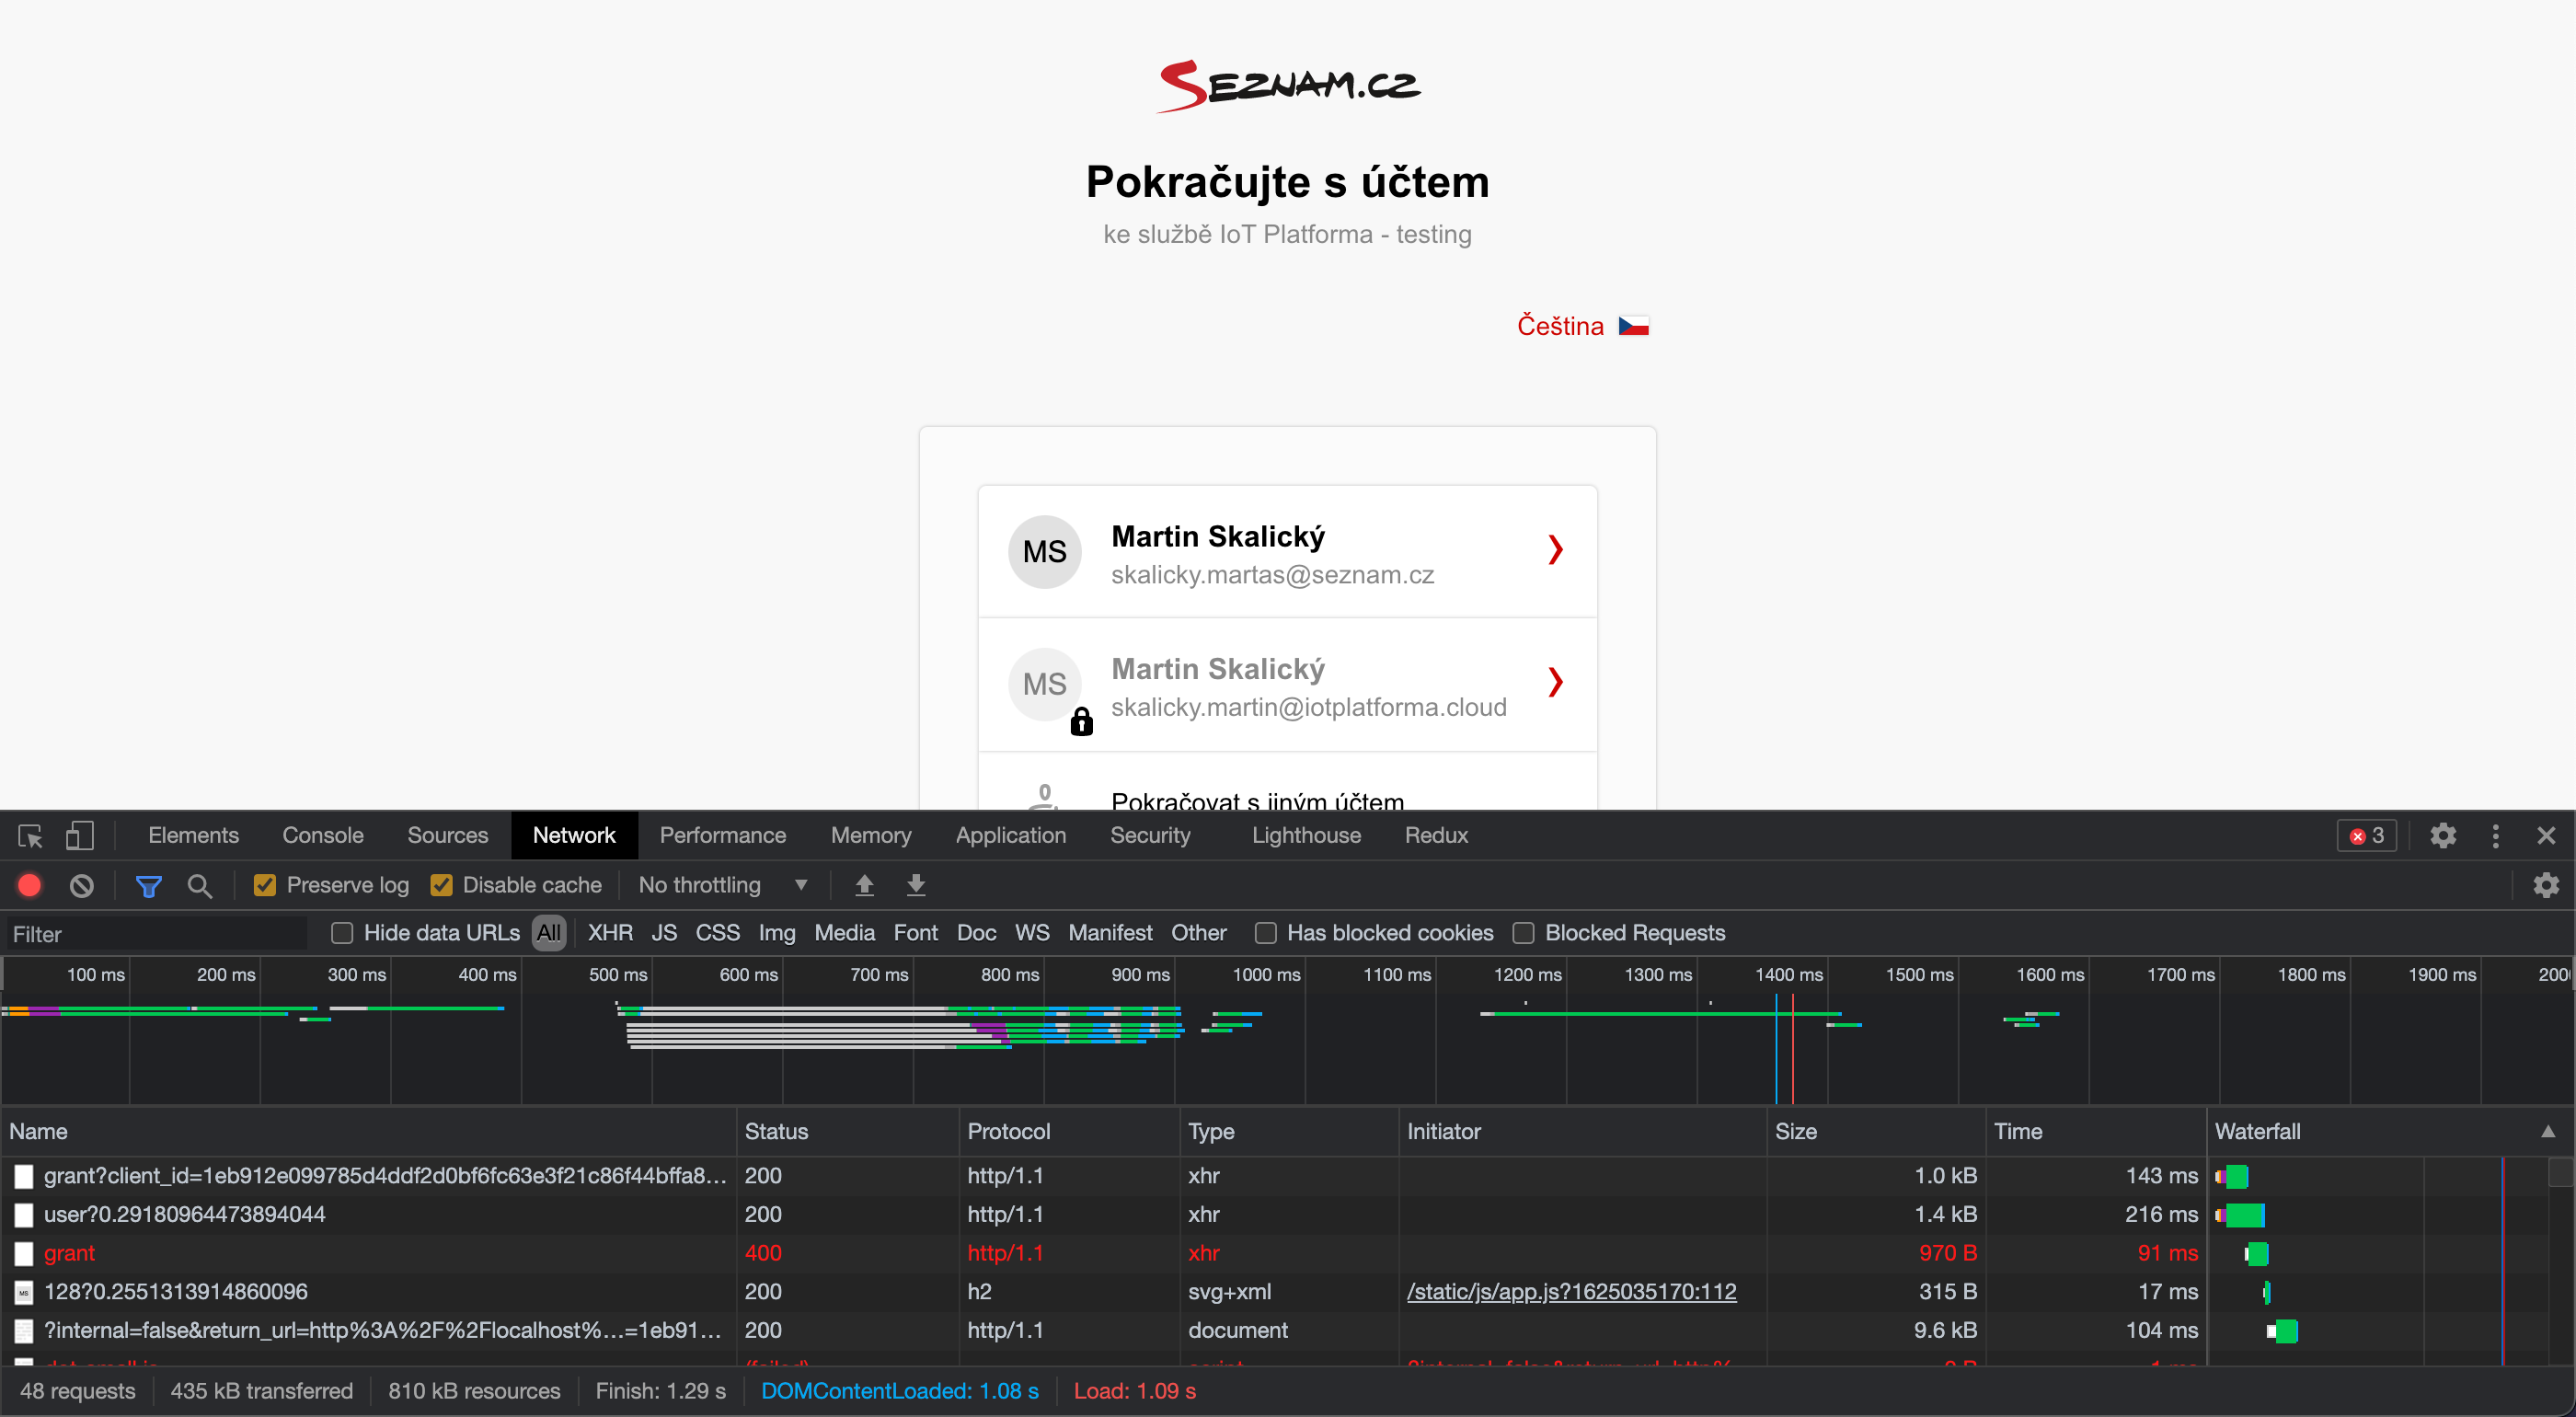This screenshot has width=2576, height=1417.
Task: Filter requests by Doc type
Action: 976,934
